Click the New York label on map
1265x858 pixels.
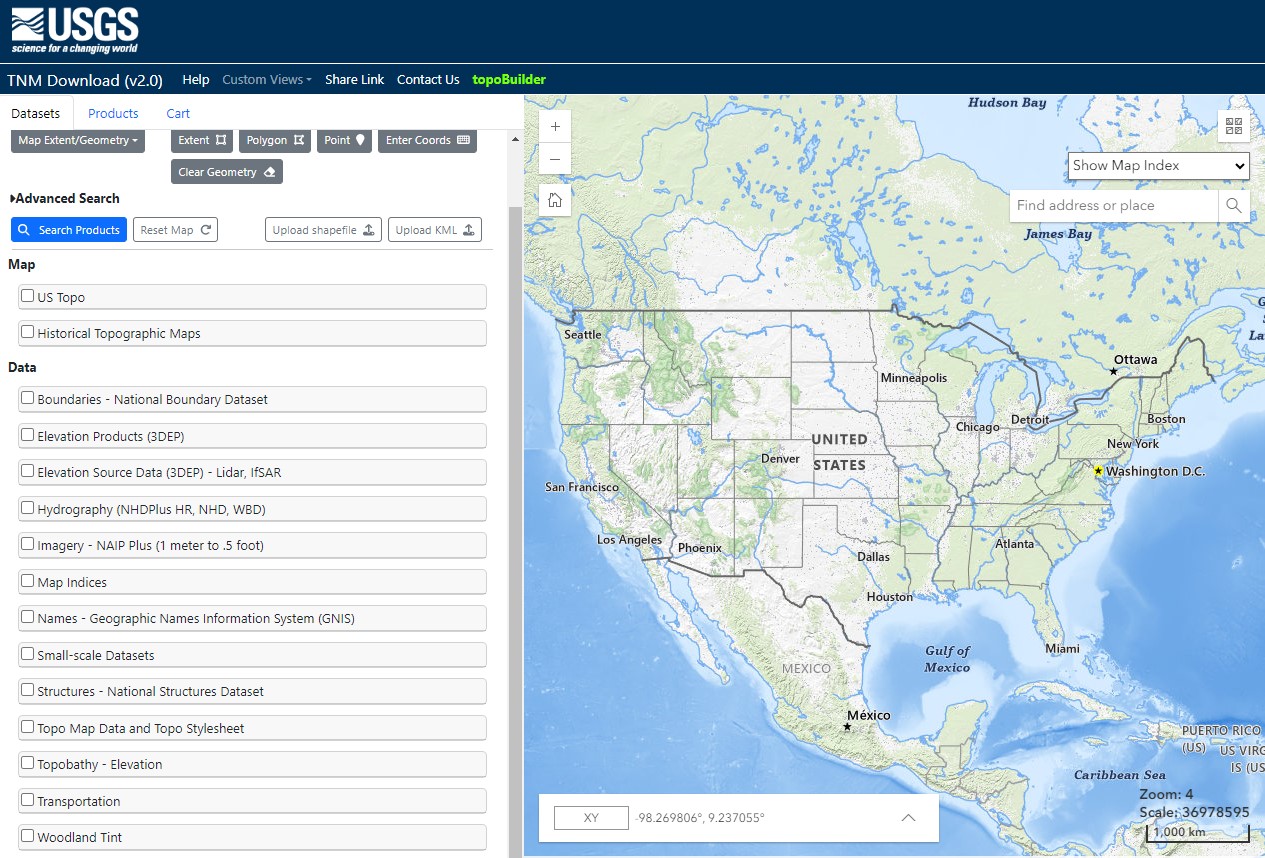pyautogui.click(x=1133, y=443)
